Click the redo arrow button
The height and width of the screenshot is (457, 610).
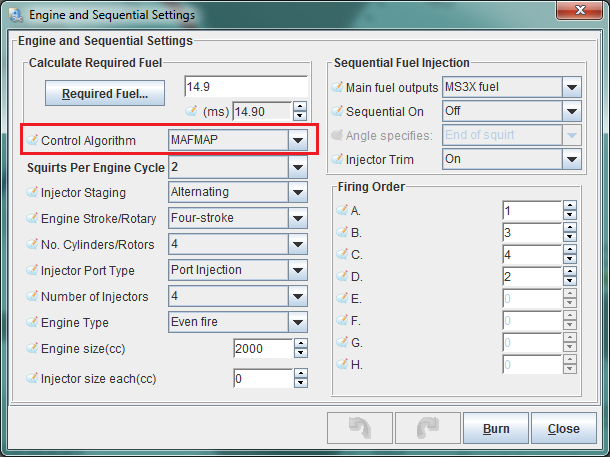[x=428, y=429]
